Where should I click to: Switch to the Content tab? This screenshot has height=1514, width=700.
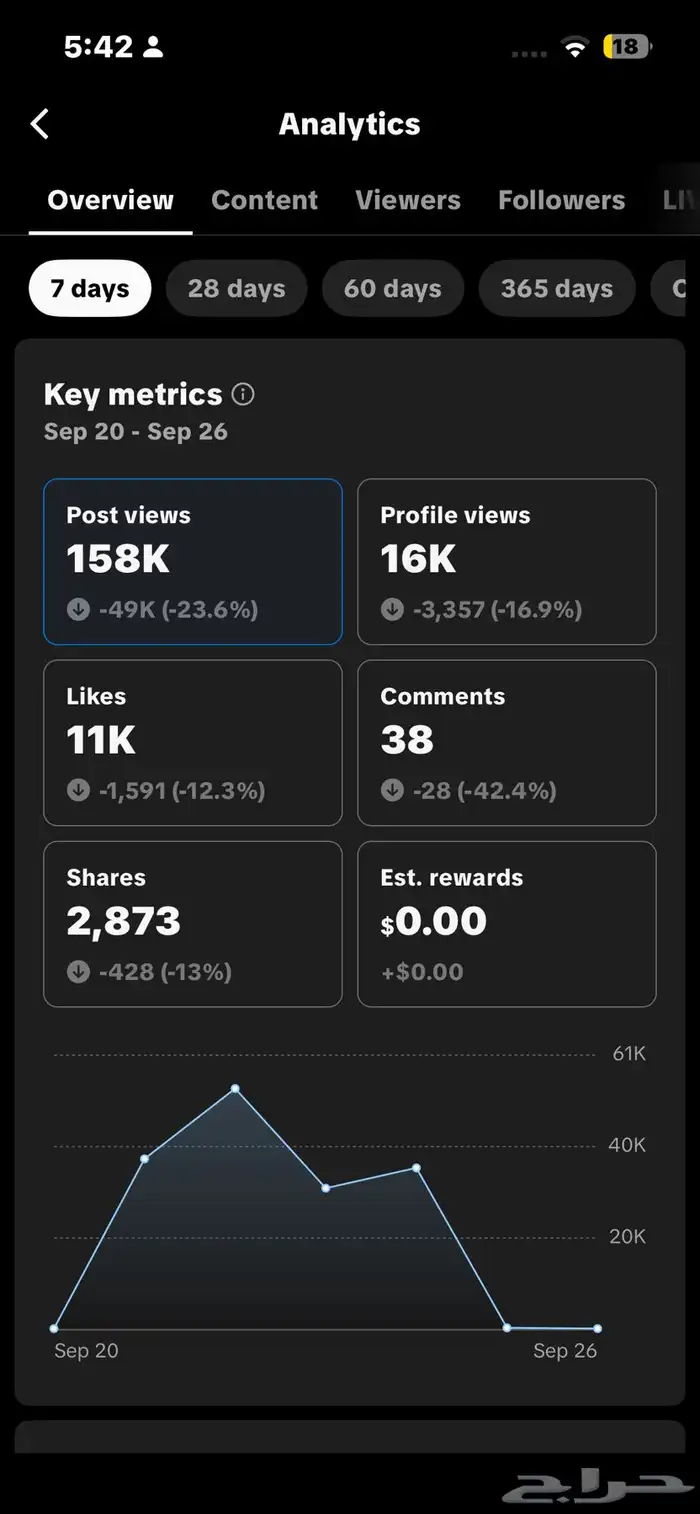coord(265,200)
